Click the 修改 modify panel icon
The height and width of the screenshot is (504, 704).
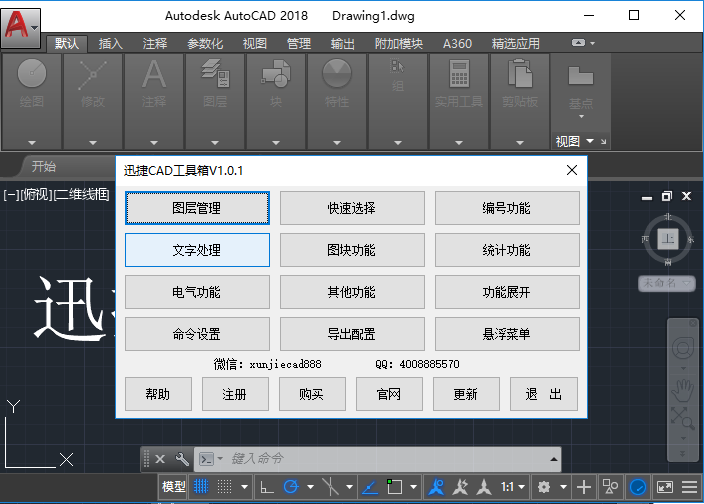[x=92, y=74]
